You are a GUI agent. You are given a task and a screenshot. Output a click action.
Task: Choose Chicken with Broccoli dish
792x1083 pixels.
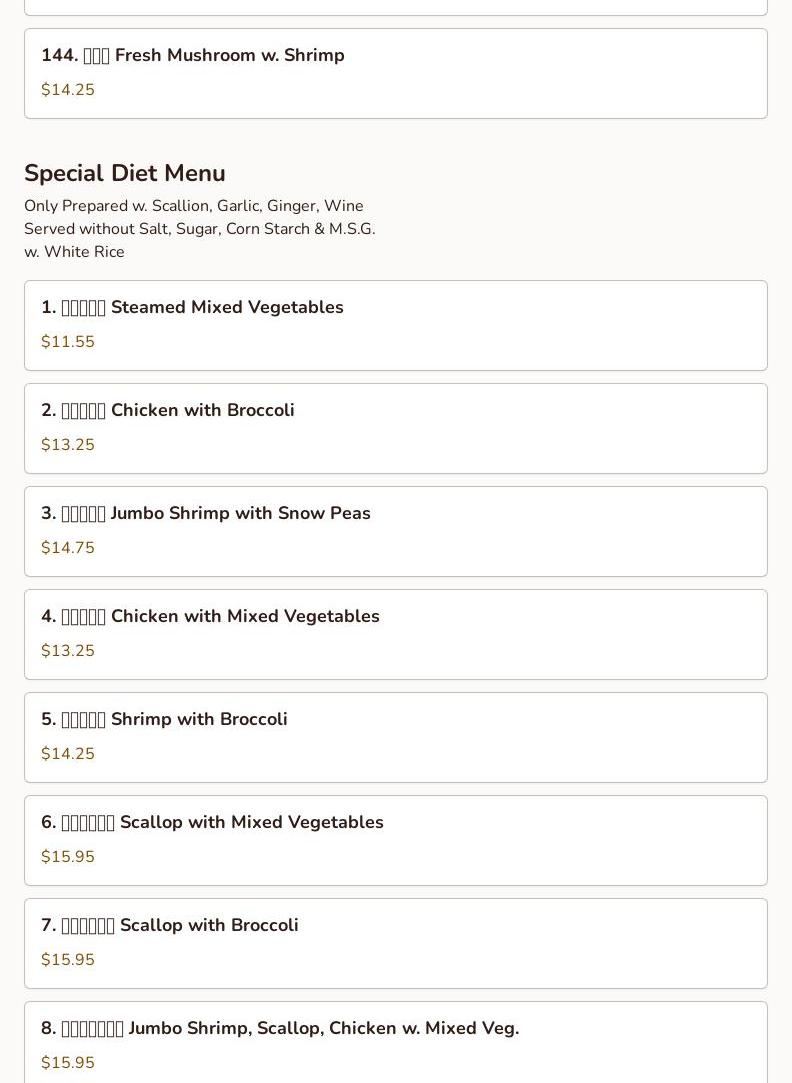(x=396, y=428)
